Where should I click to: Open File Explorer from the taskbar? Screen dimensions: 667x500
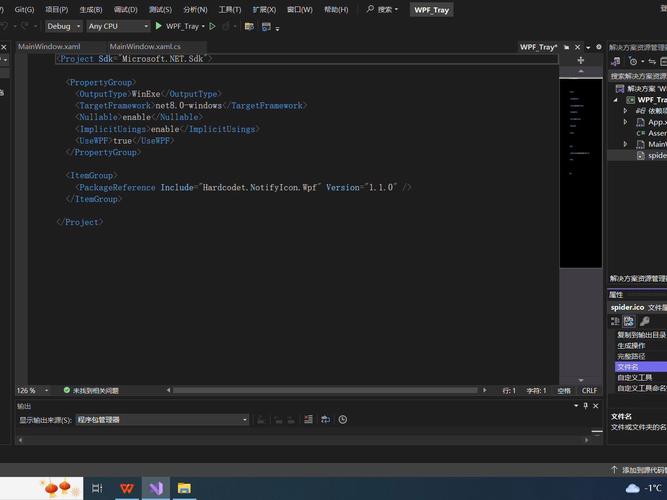[184, 488]
